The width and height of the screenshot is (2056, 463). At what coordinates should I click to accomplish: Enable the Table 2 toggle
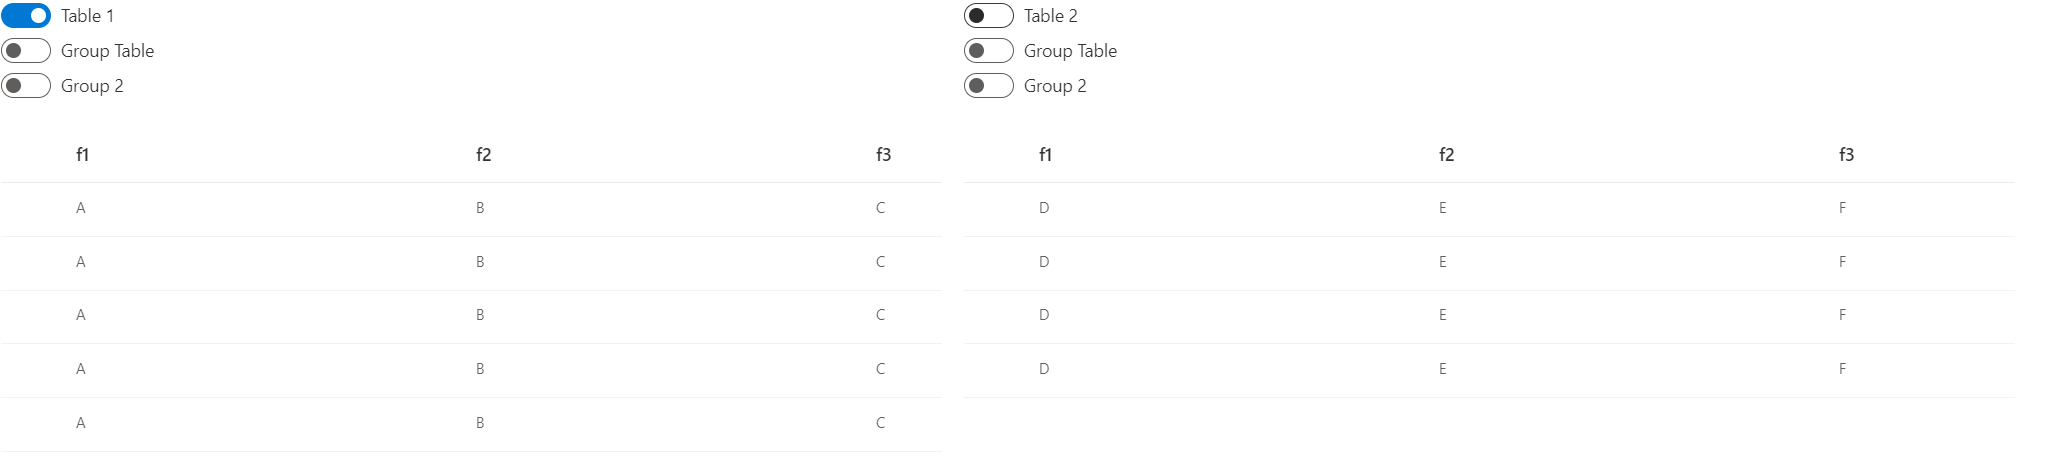click(988, 16)
